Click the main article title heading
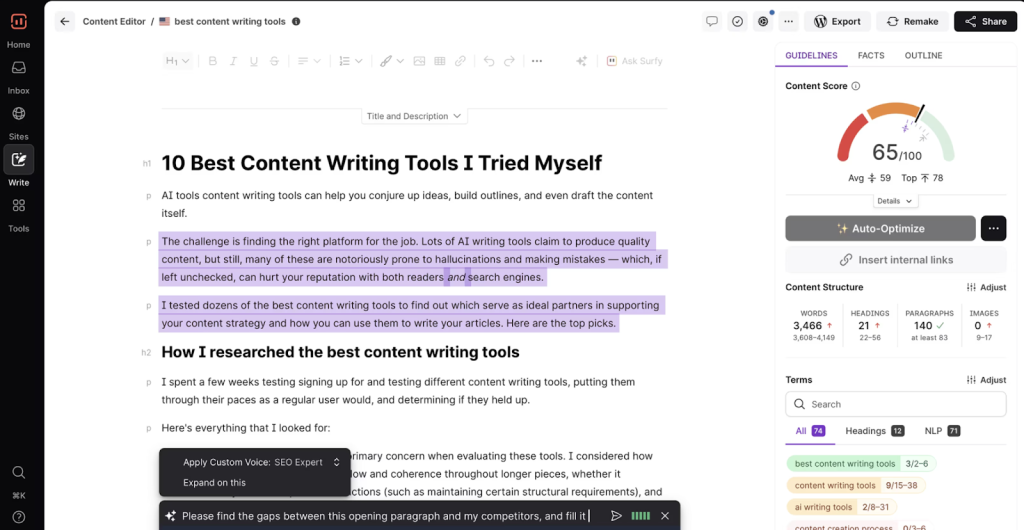 click(x=381, y=163)
